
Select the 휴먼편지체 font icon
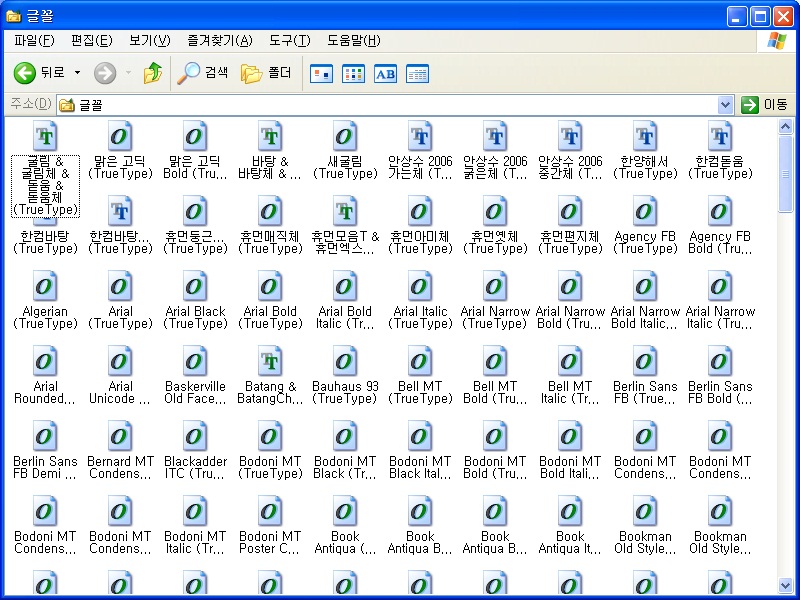tap(570, 211)
